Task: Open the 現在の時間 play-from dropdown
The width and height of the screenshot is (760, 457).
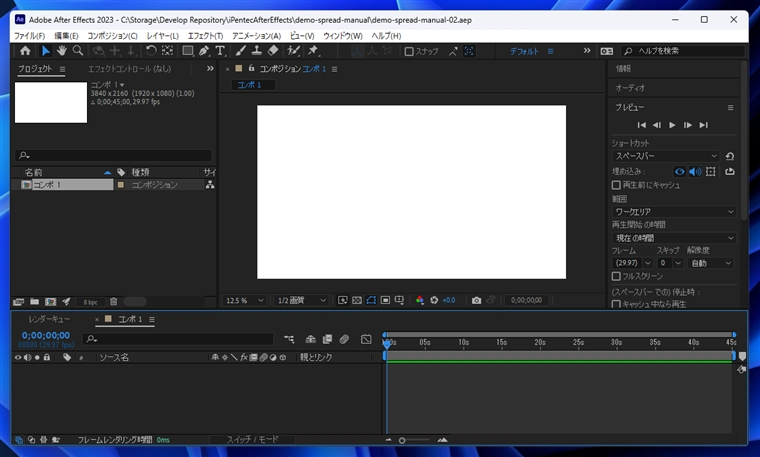Action: click(x=674, y=238)
